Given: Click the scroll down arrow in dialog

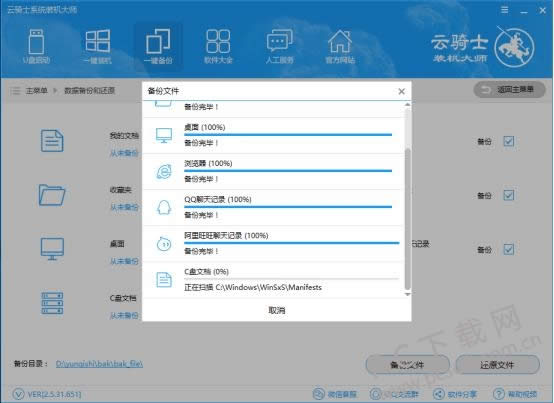Looking at the screenshot, I should click(x=407, y=294).
